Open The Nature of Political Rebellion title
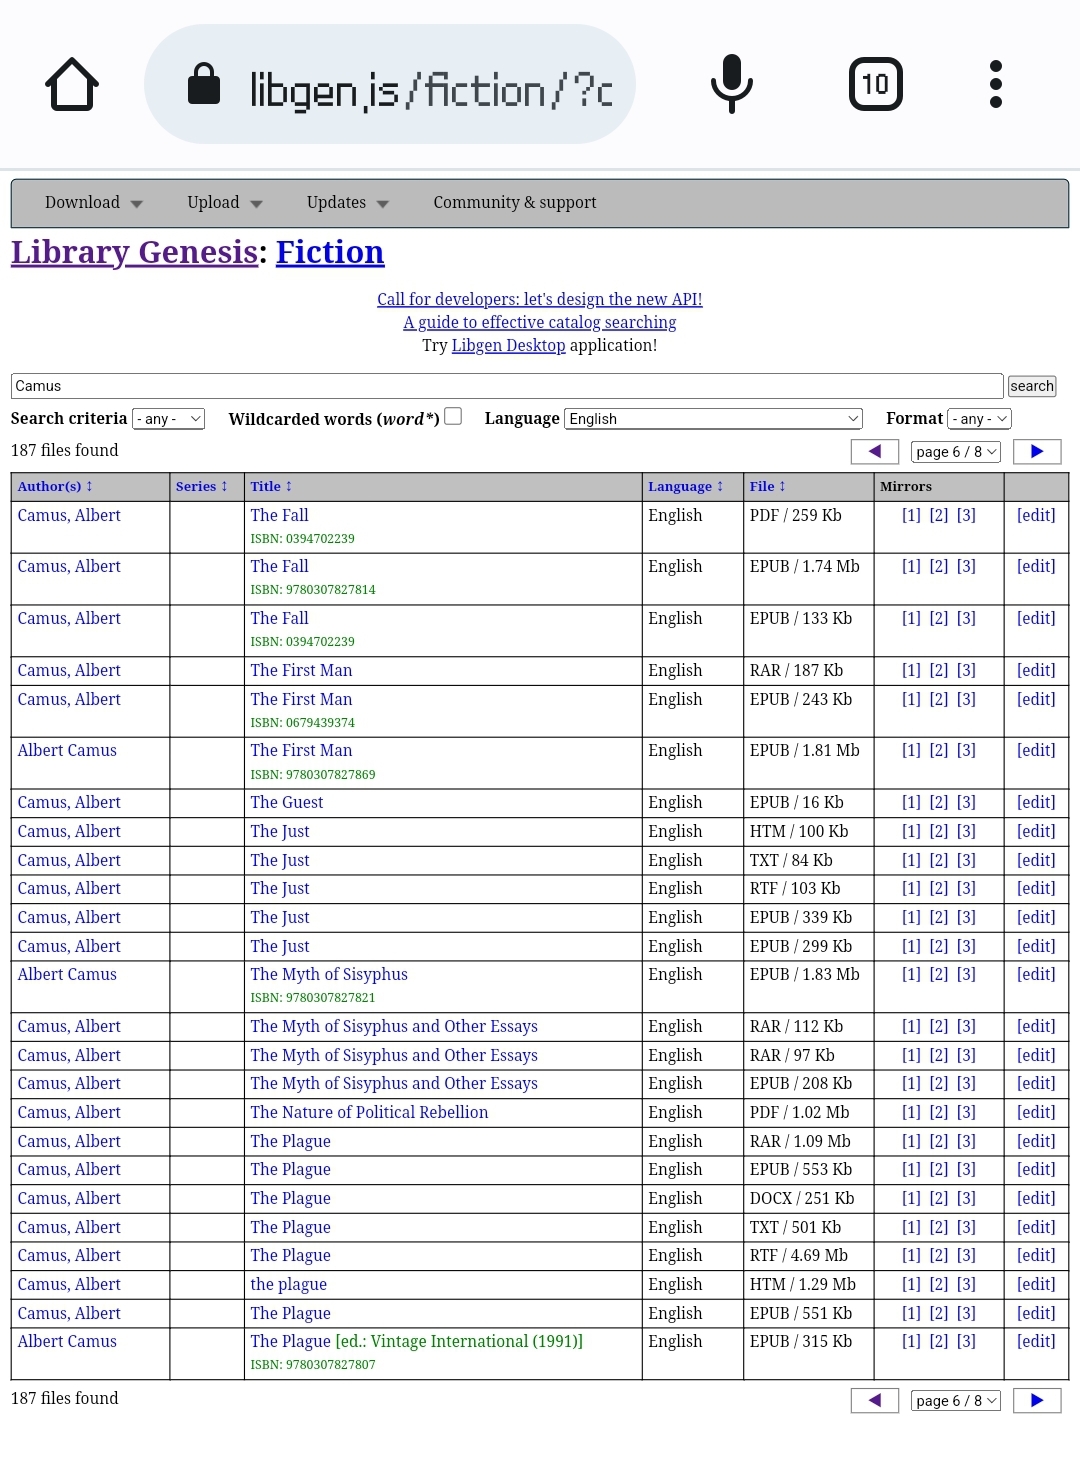 tap(369, 1112)
